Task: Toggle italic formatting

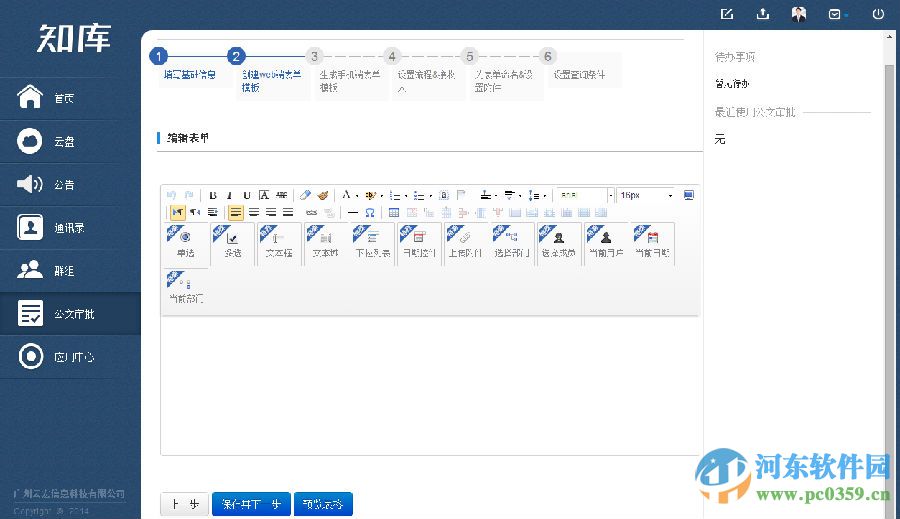Action: coord(230,195)
